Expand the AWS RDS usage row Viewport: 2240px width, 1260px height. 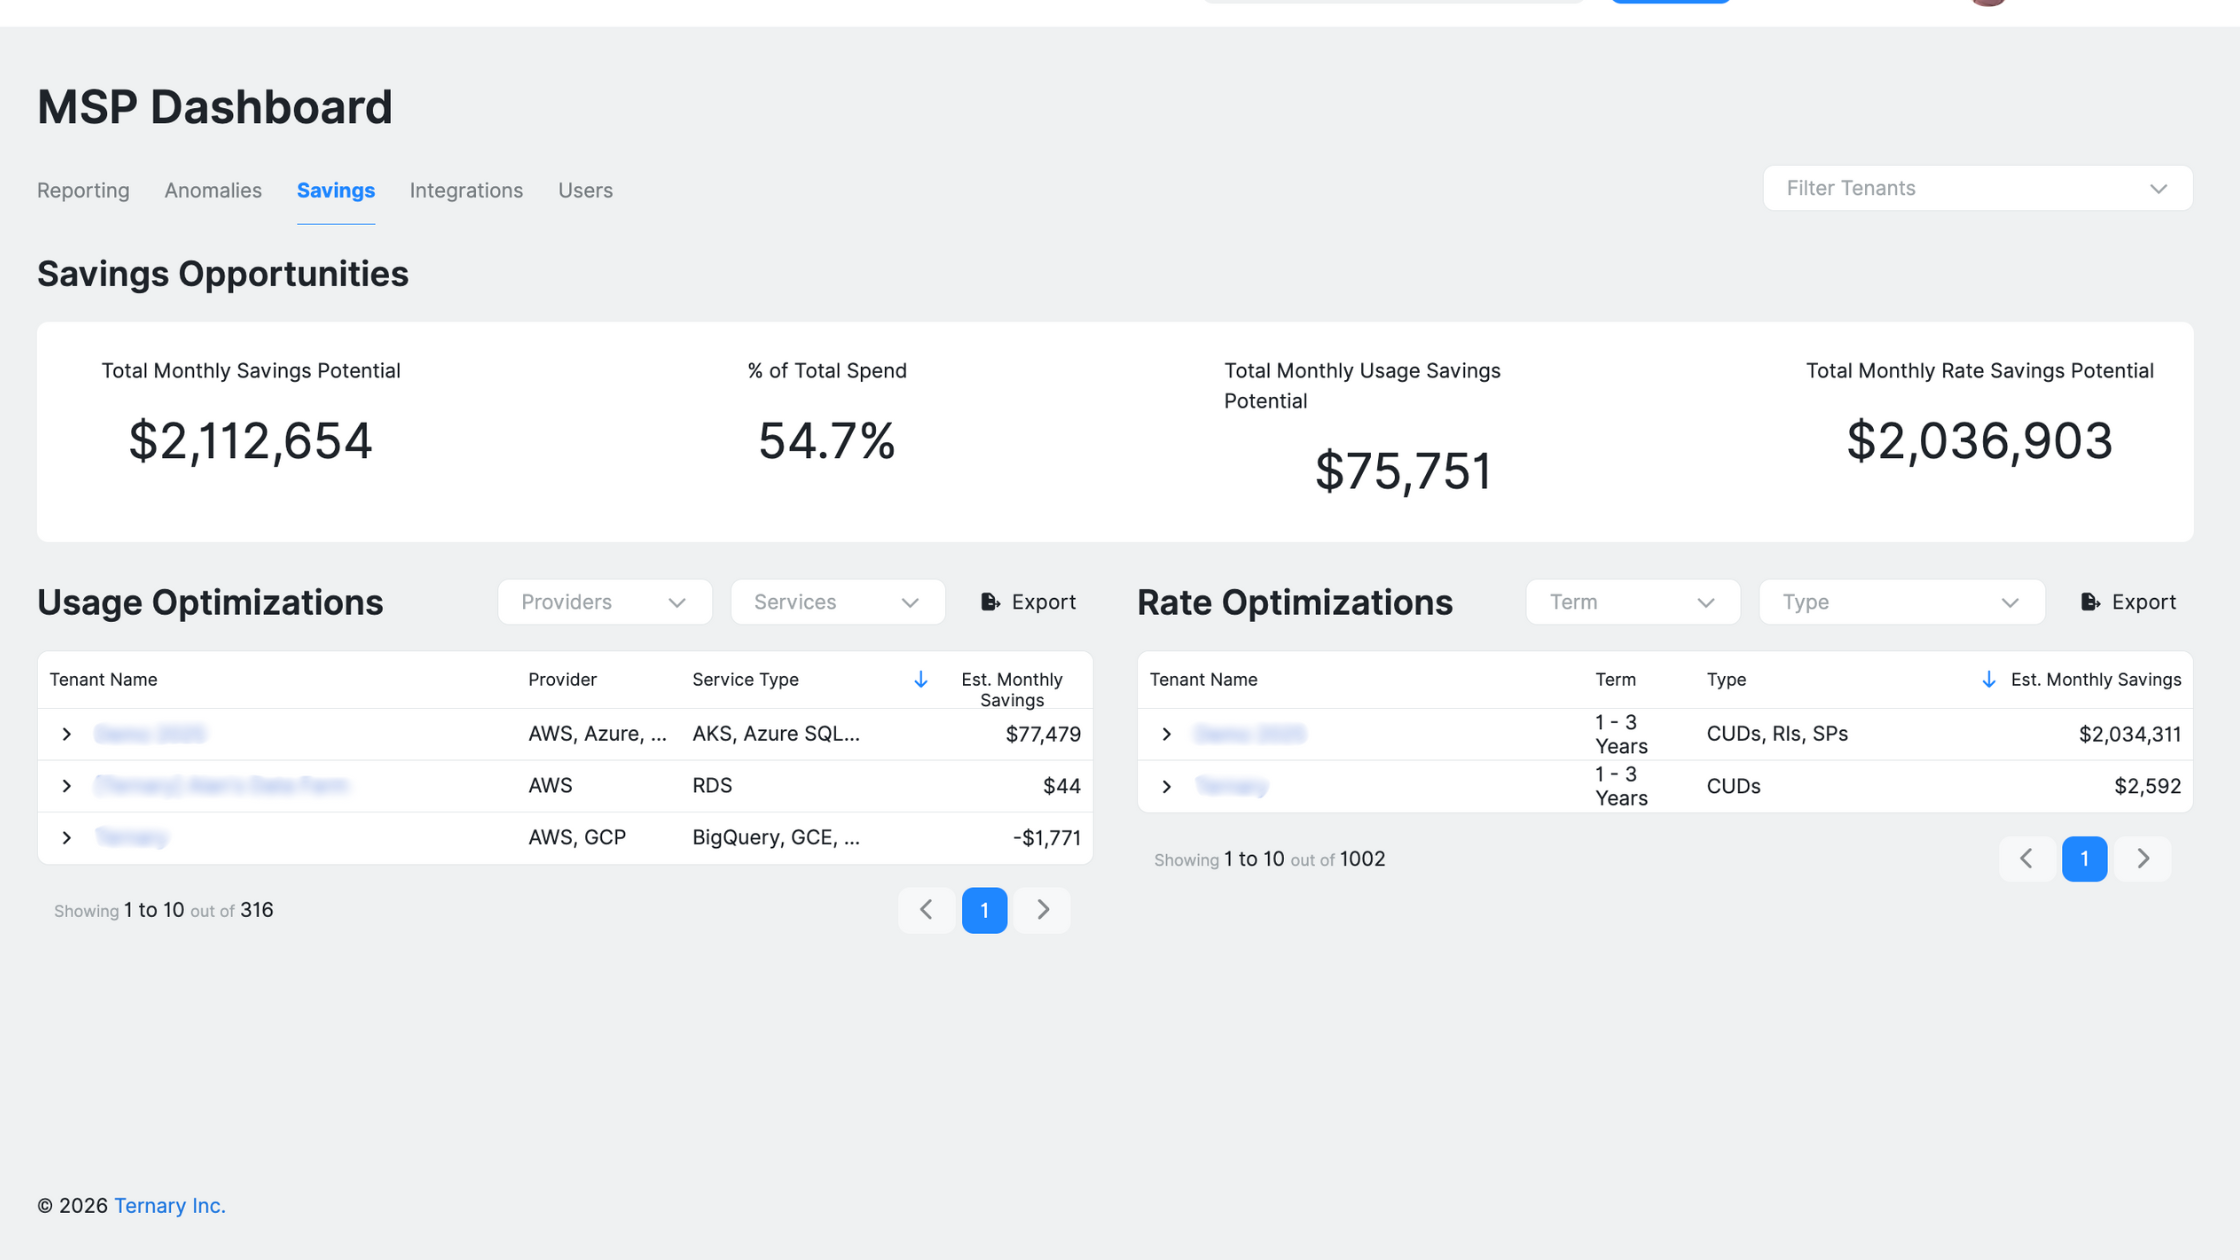point(67,786)
